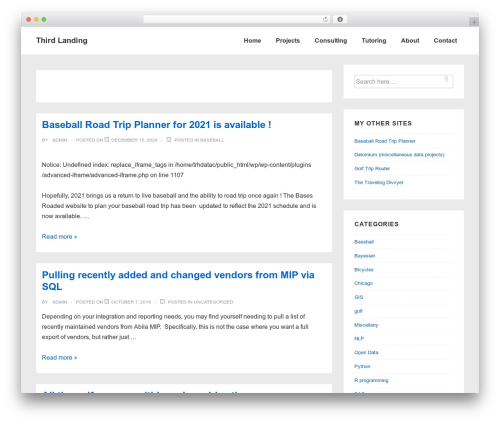Select the Bayesian category
500x423 pixels.
tap(364, 256)
